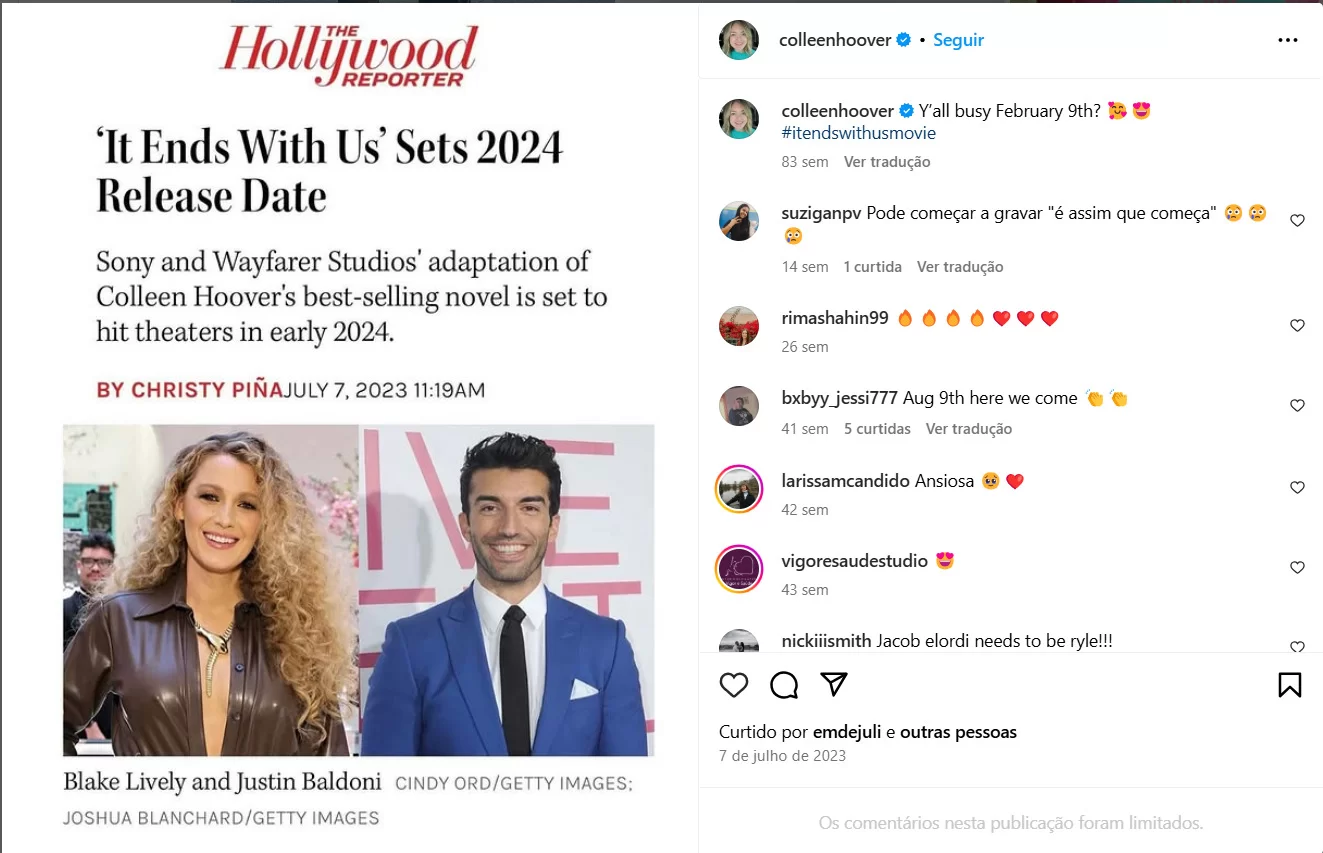Open comments via speech bubble icon

[x=784, y=685]
